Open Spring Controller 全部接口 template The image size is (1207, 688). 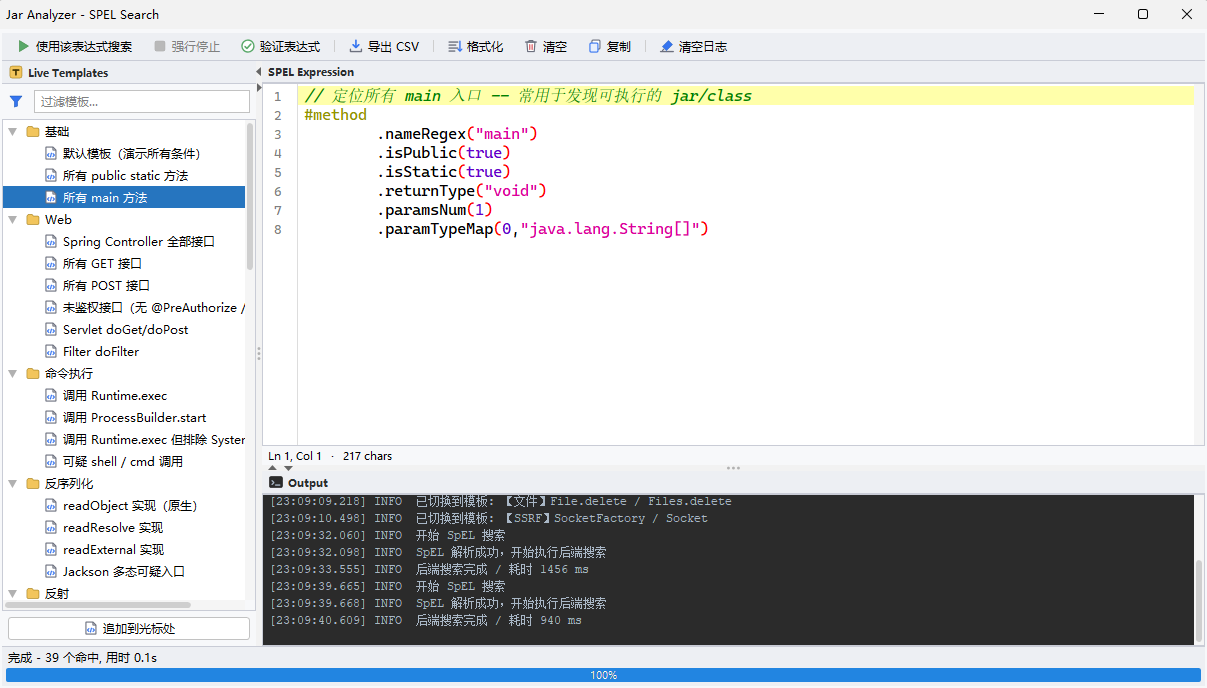(138, 241)
